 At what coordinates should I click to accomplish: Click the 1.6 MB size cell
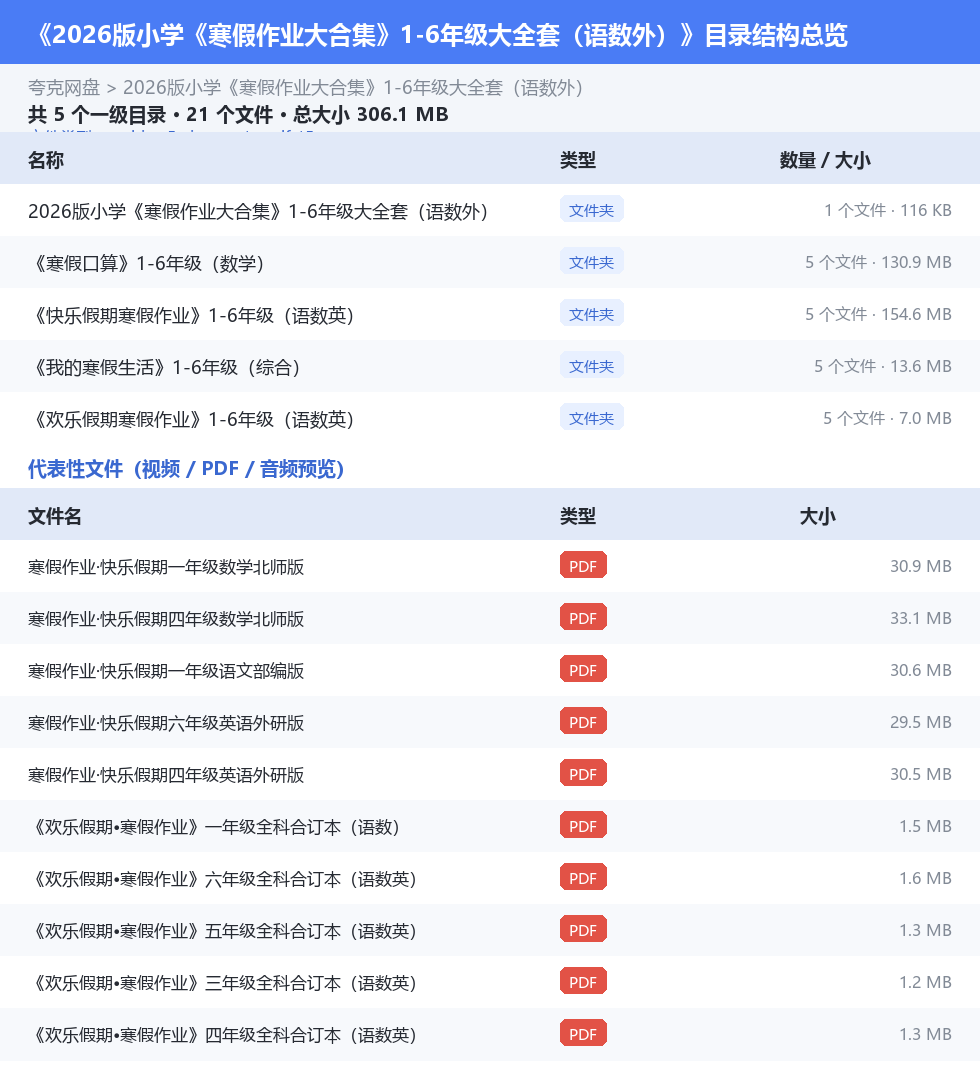926,878
